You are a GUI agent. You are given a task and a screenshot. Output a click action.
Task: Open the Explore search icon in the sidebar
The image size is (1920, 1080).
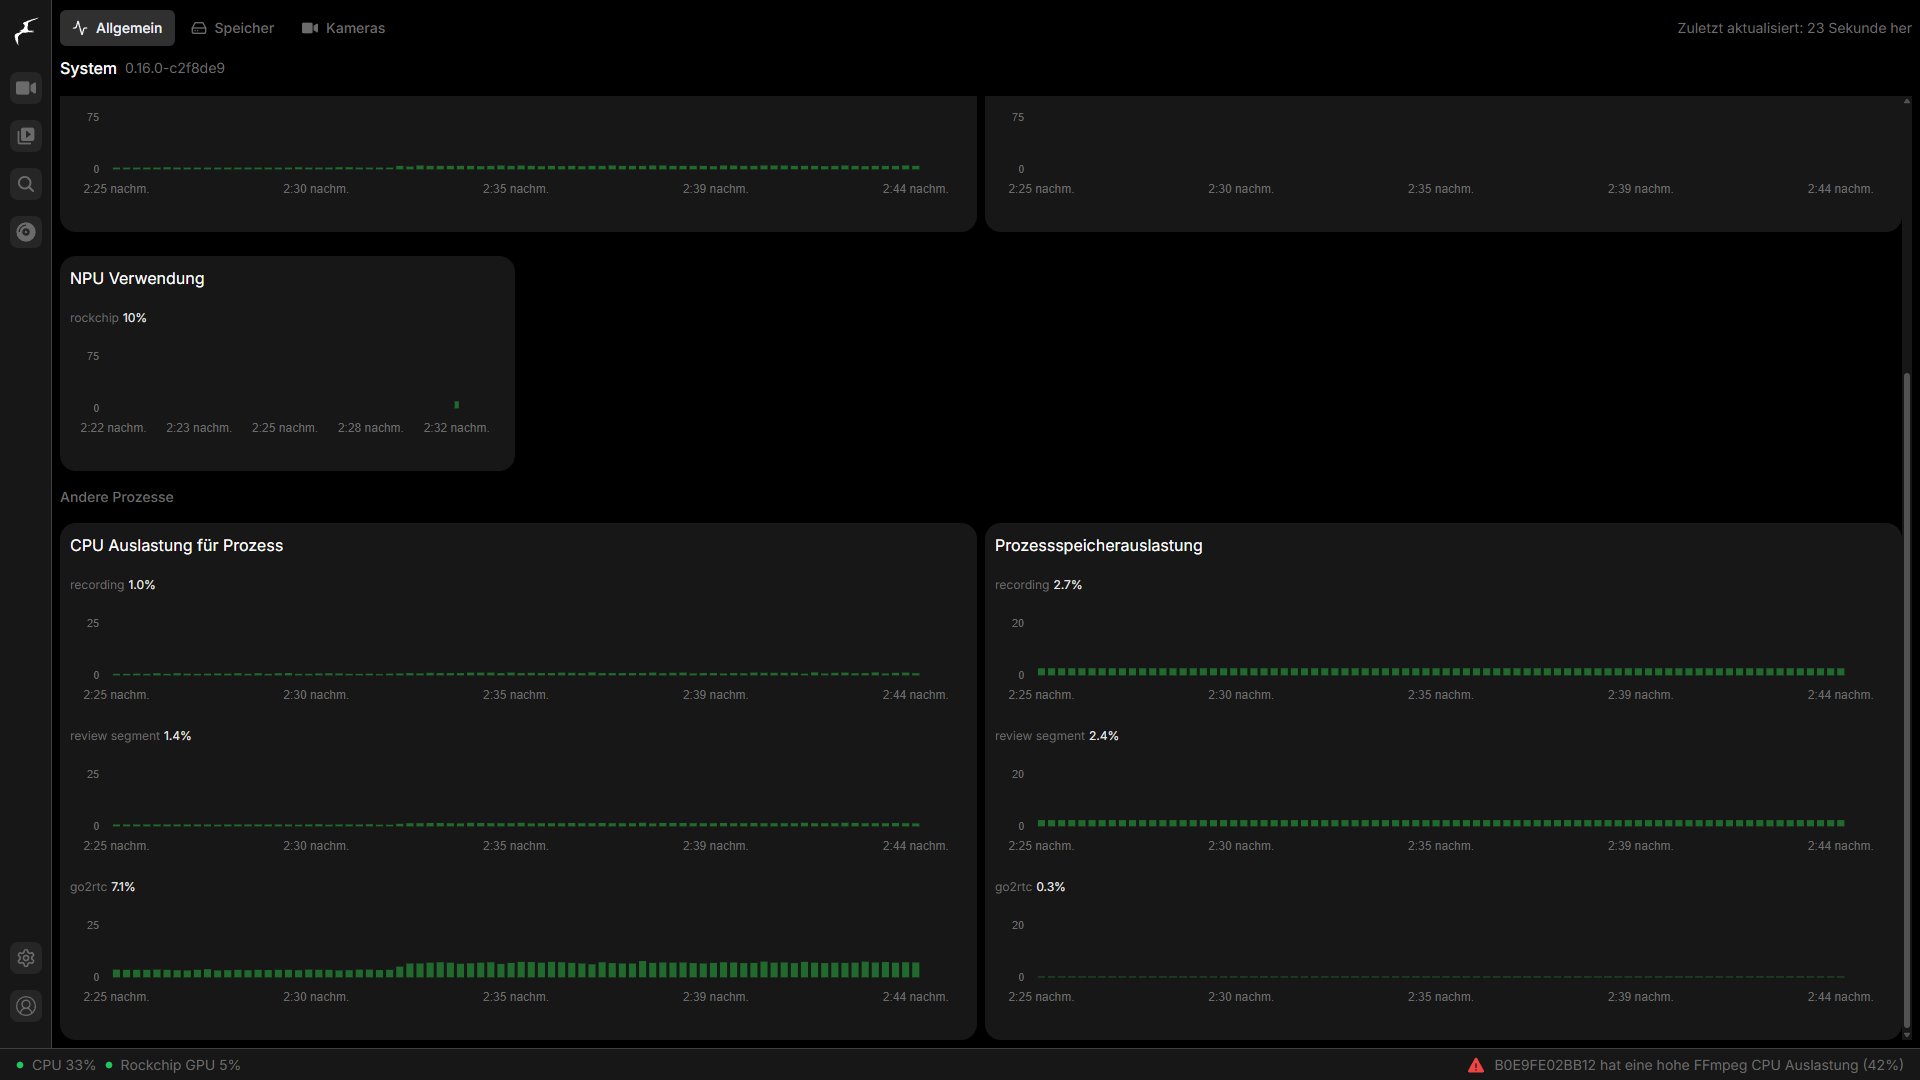[26, 184]
